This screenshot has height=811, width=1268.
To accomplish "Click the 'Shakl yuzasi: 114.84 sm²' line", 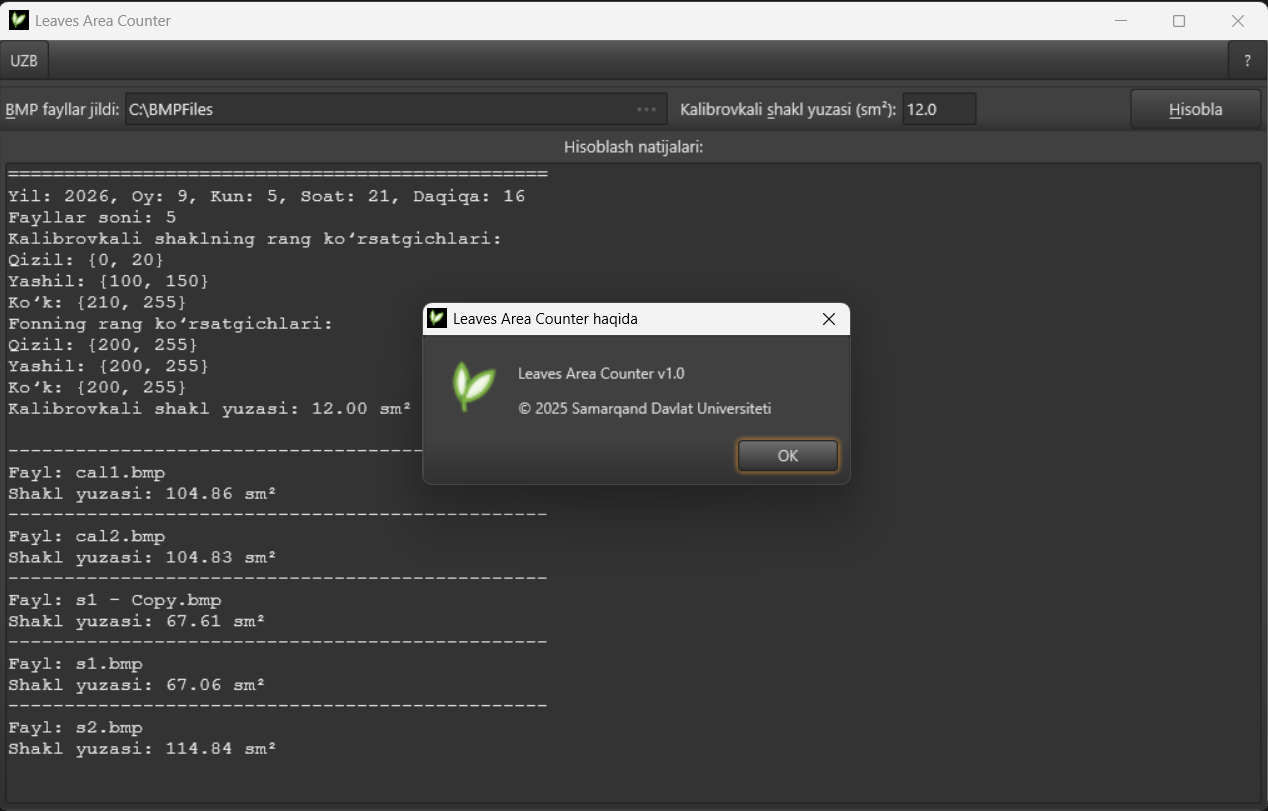I will coord(142,748).
